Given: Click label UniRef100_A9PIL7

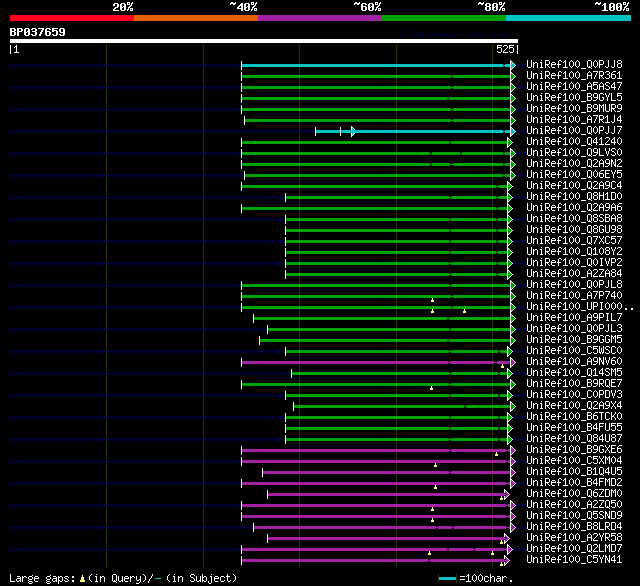Looking at the screenshot, I should coord(574,318).
